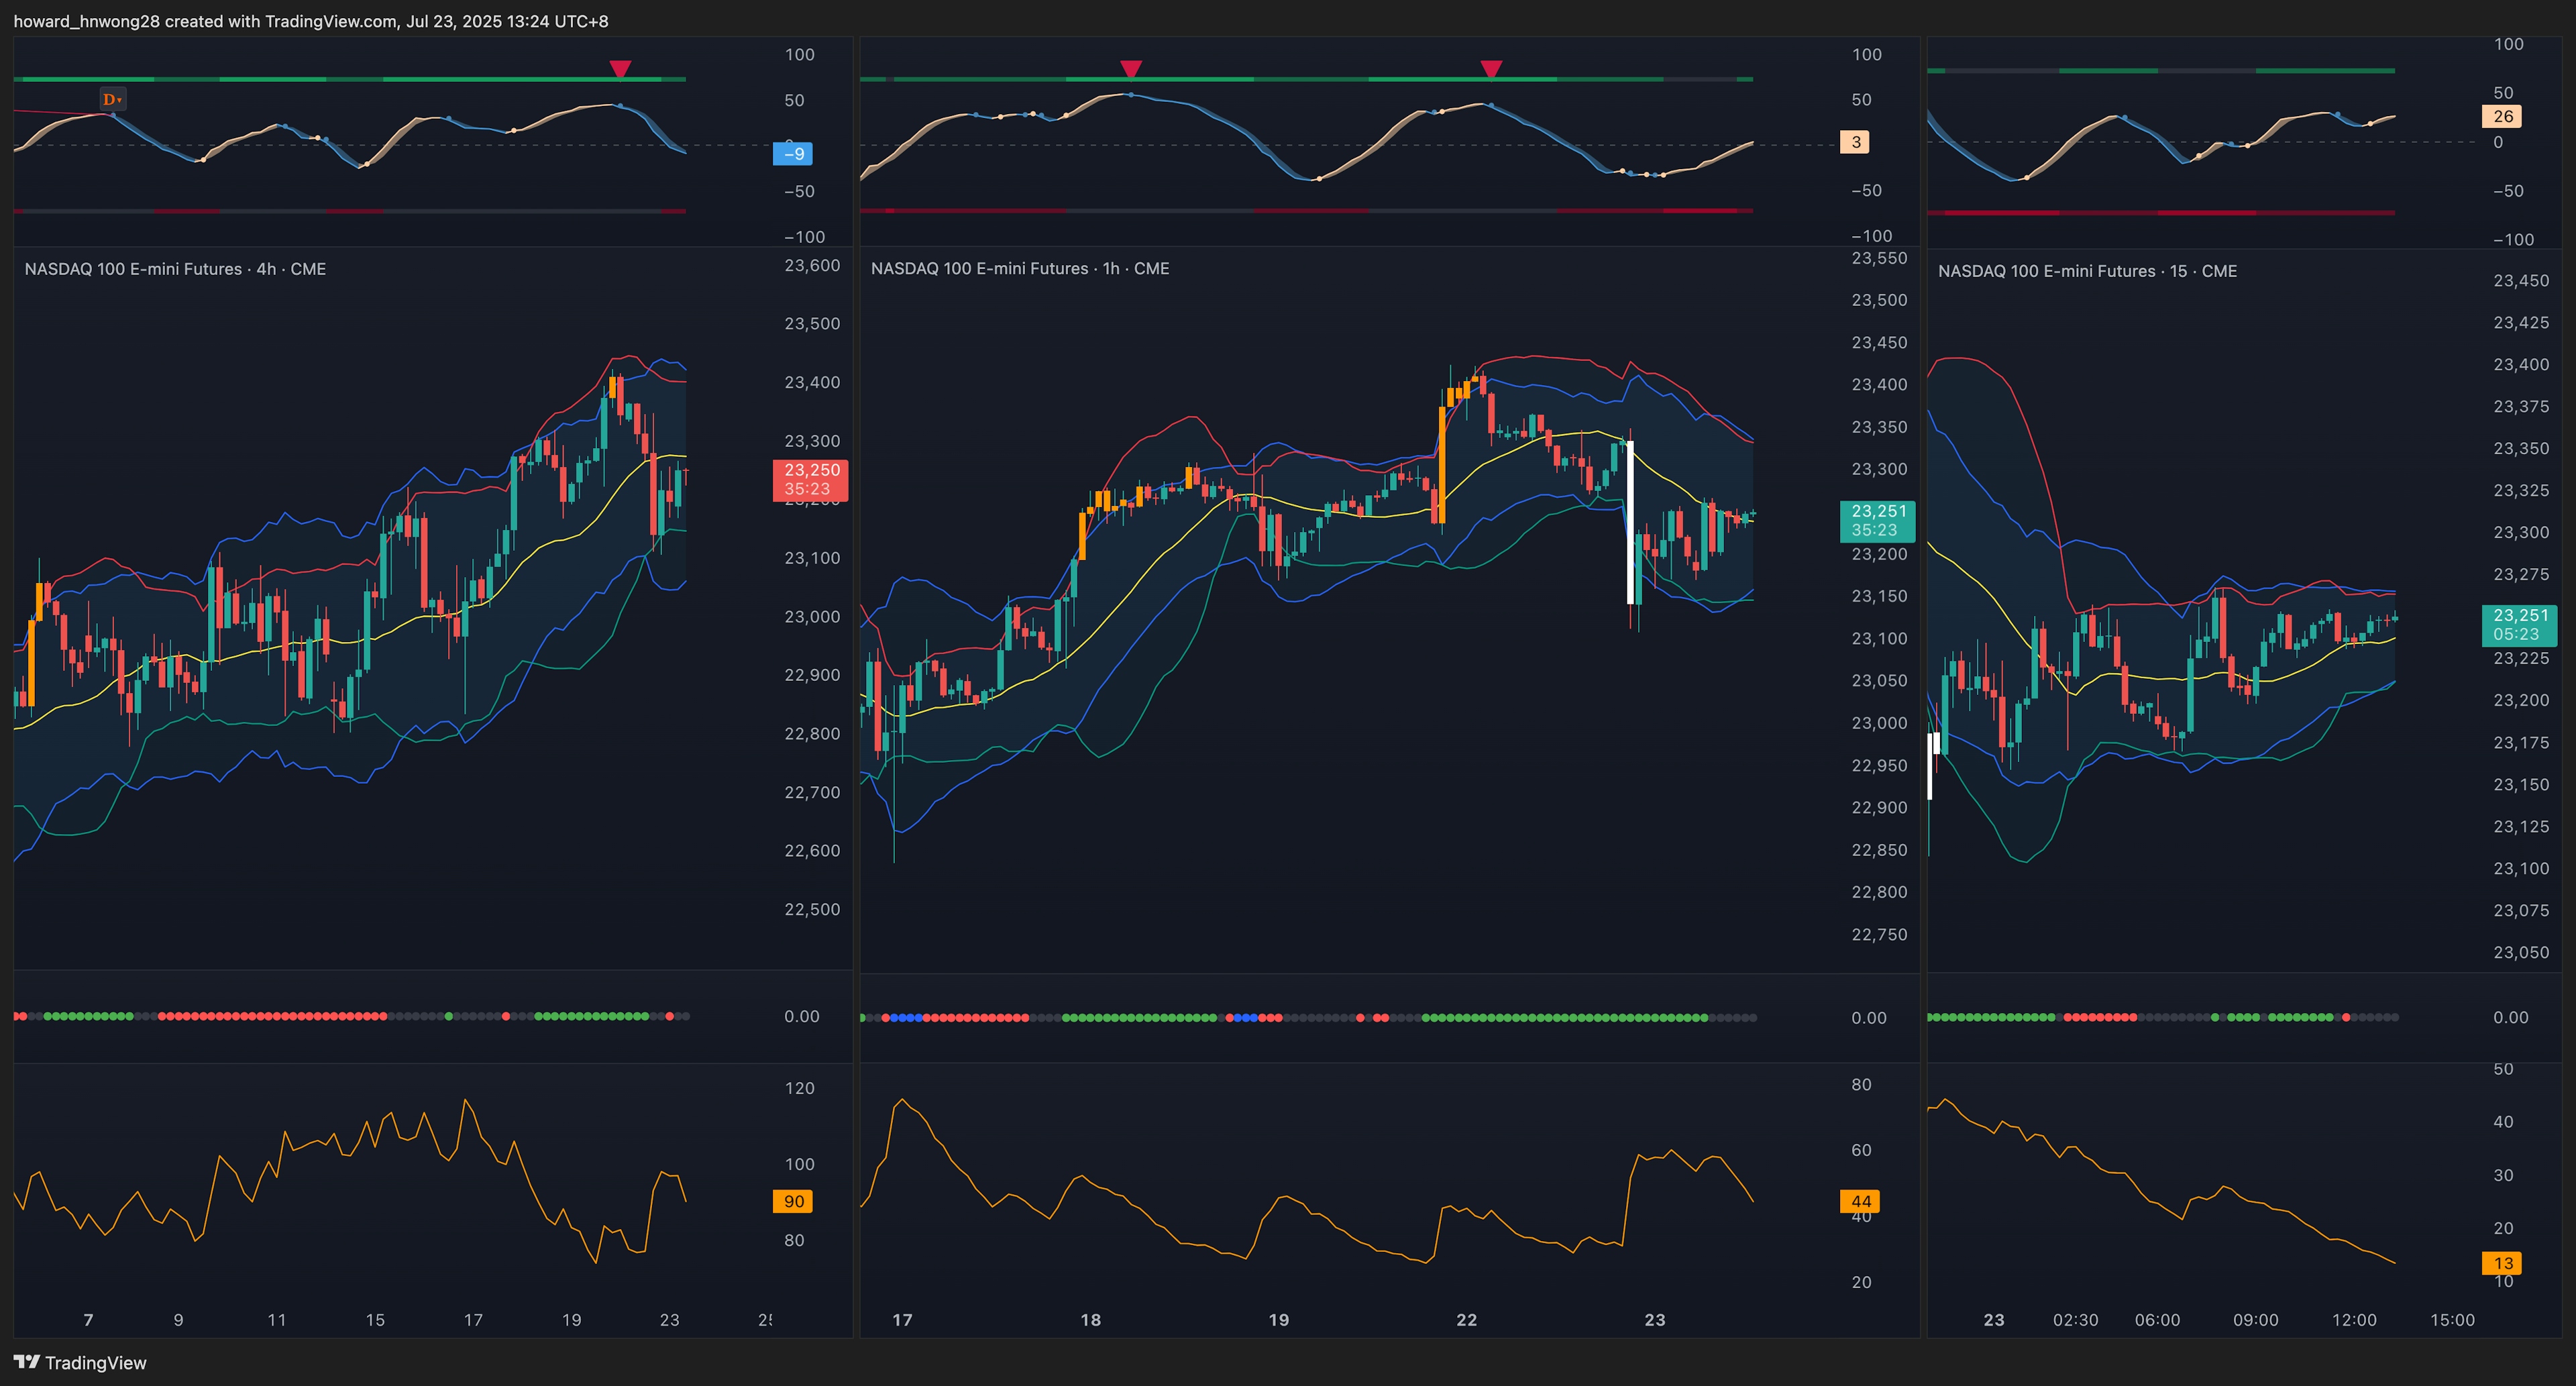This screenshot has height=1386, width=2576.
Task: Click the orange 90 indicator value on 4h pane
Action: click(x=793, y=1202)
